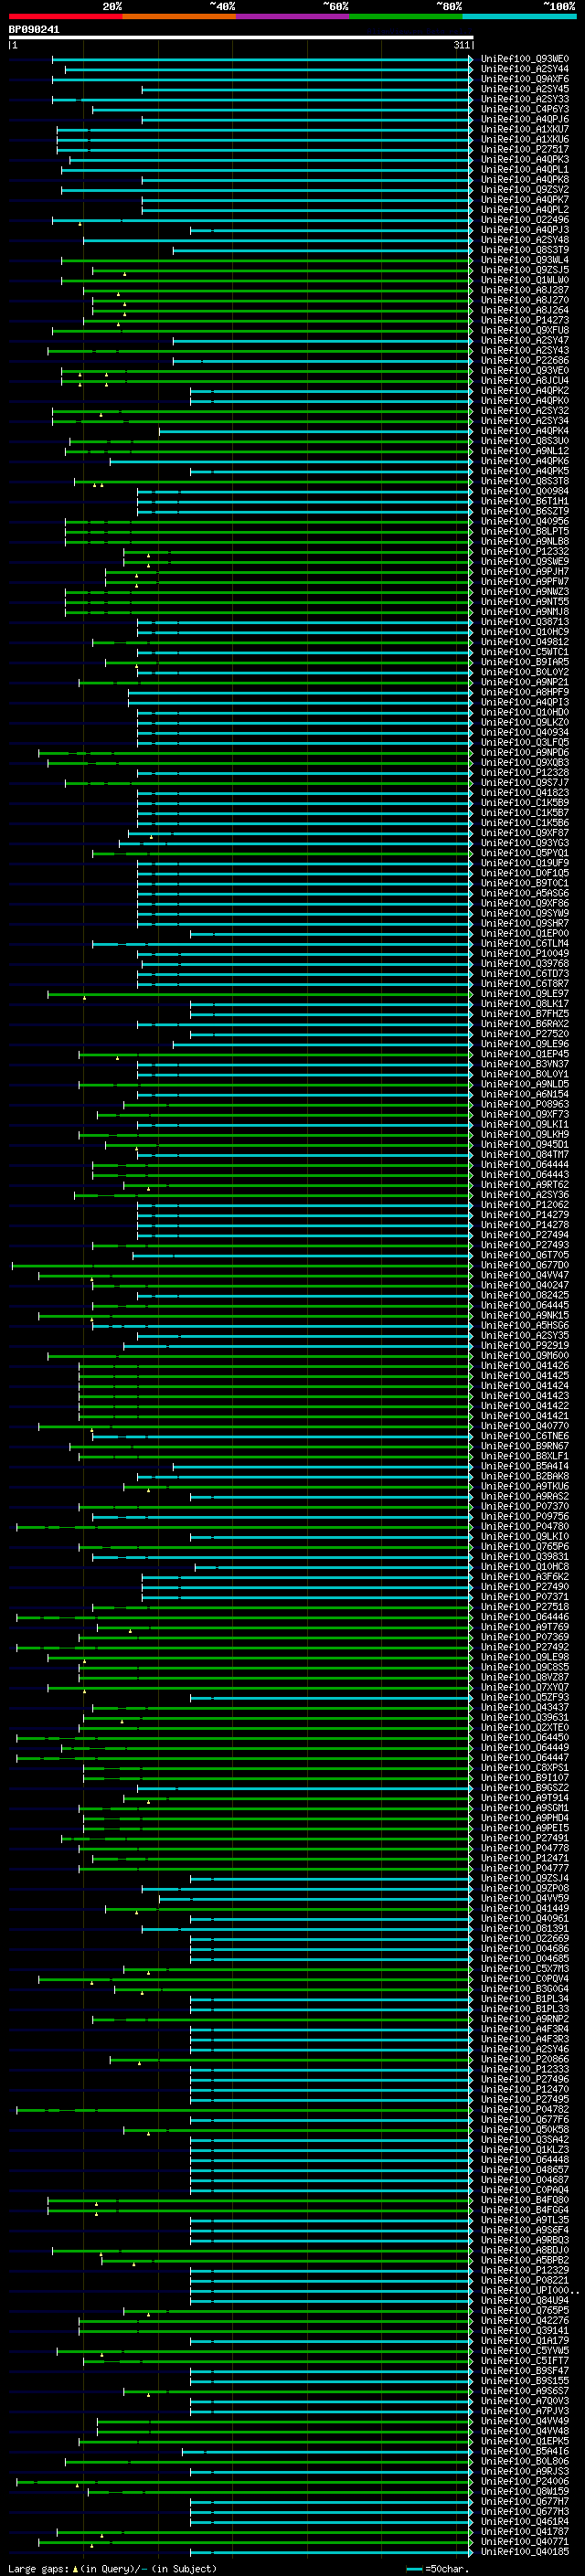Select hit UniRef100_A9TKU6
This screenshot has width=585, height=2576.
click(525, 1486)
